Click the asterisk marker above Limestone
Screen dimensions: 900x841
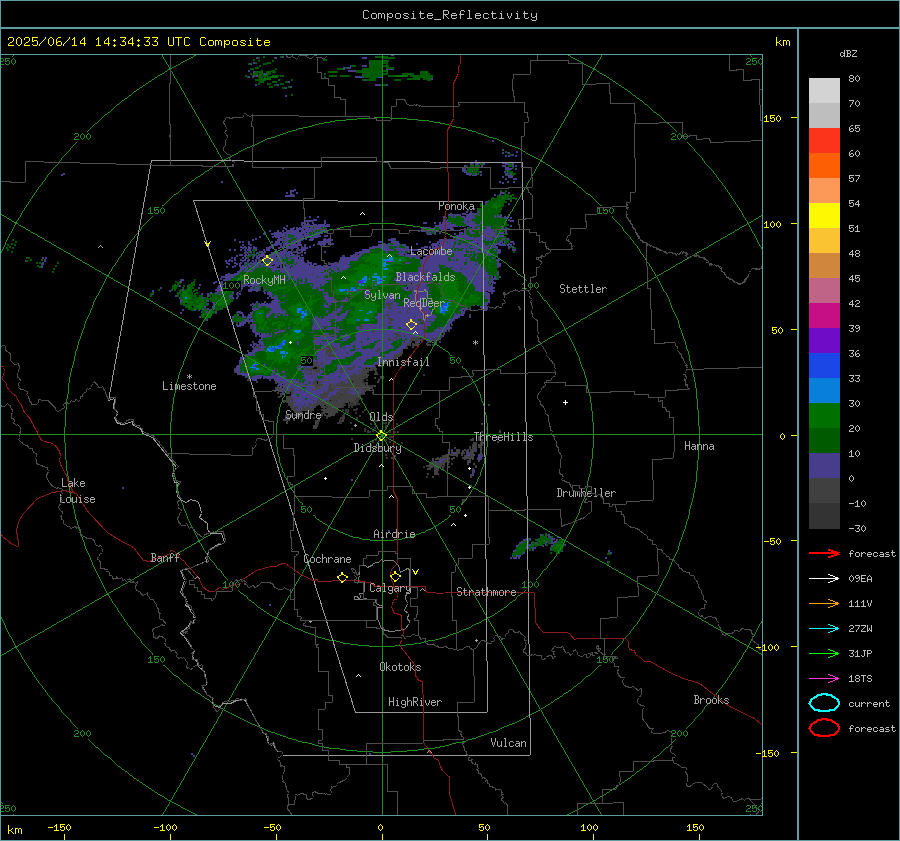[x=189, y=377]
